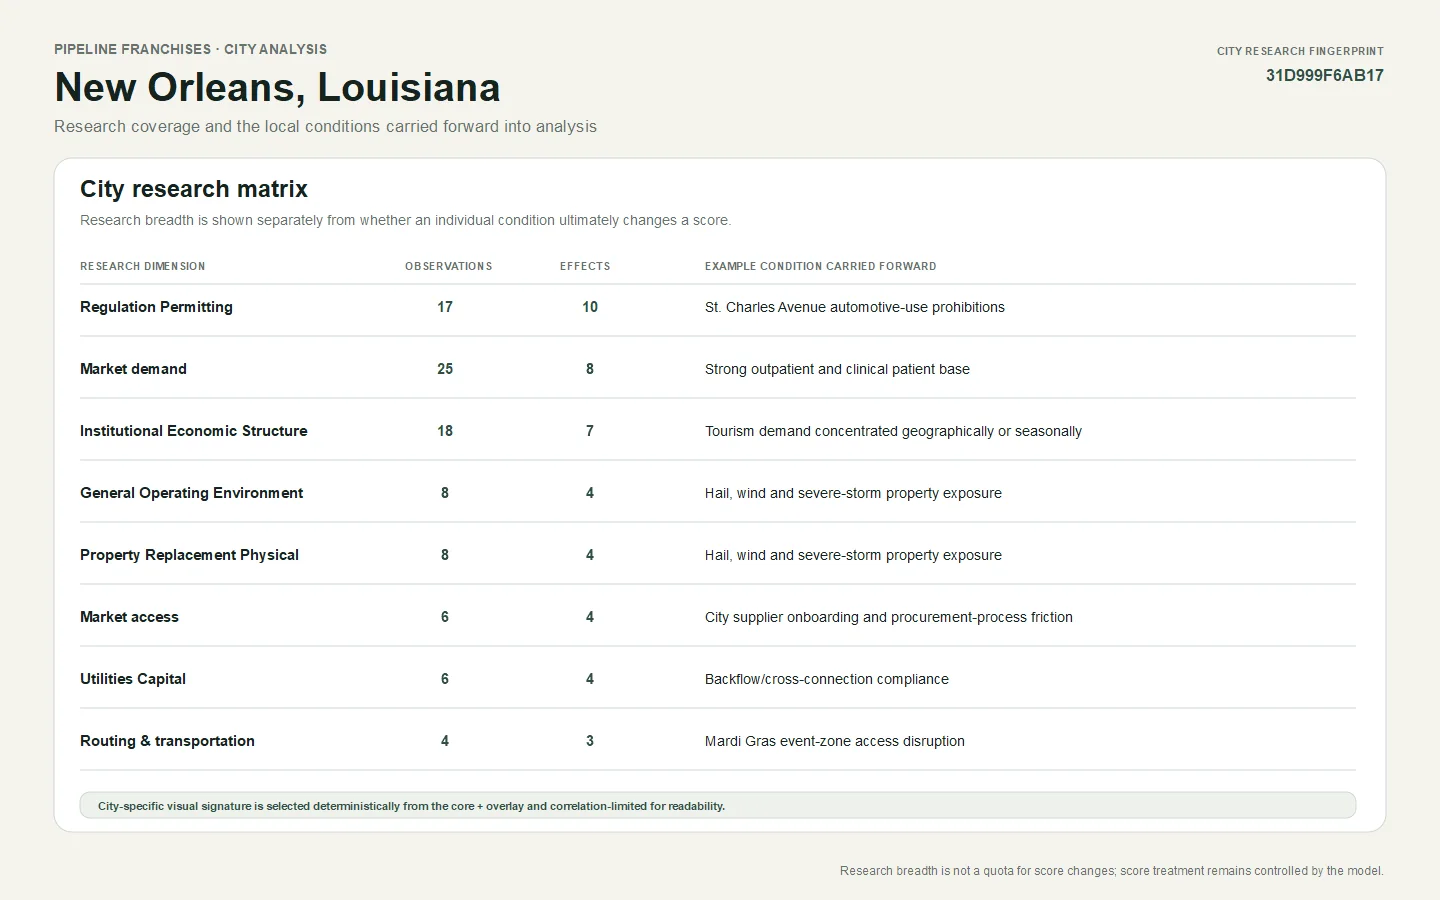Click observations value 4 for Routing & transportation
1440x900 pixels.
(x=445, y=741)
